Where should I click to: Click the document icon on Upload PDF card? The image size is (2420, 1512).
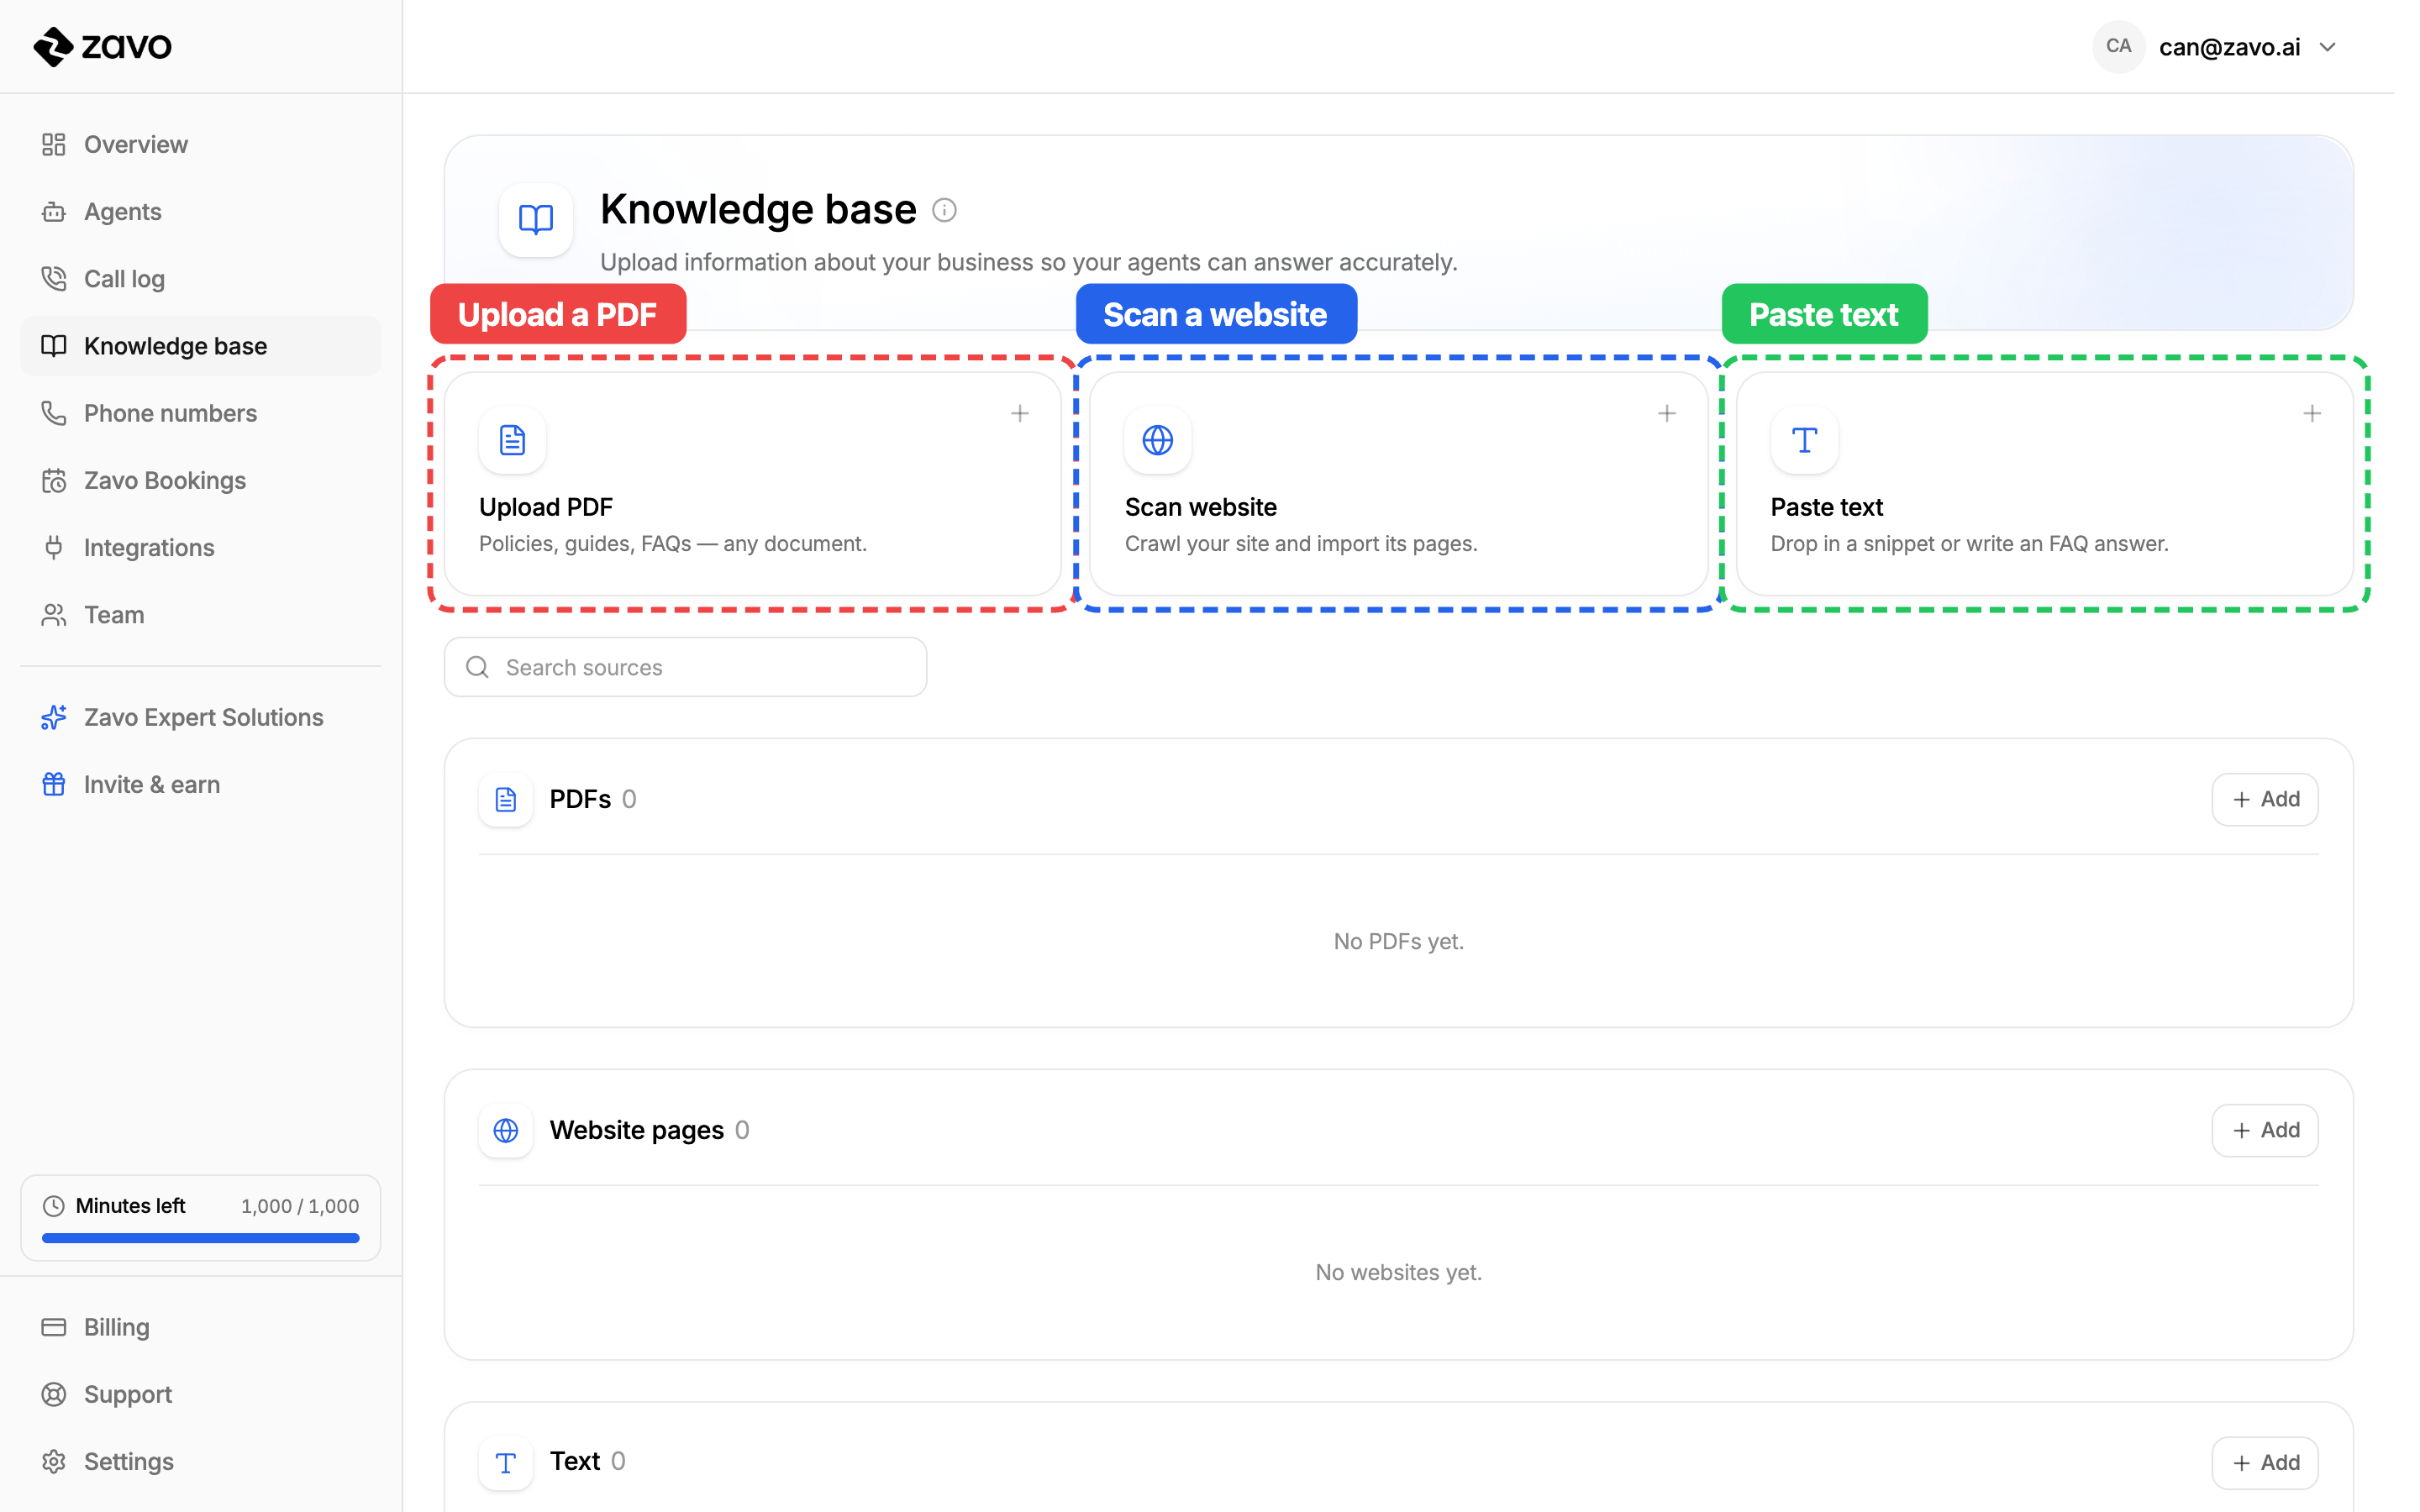(512, 440)
